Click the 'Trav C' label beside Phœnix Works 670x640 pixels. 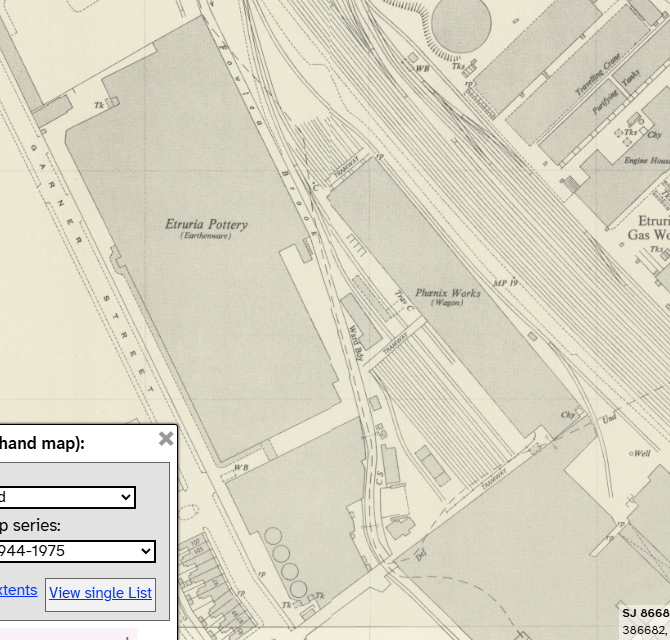(x=403, y=301)
